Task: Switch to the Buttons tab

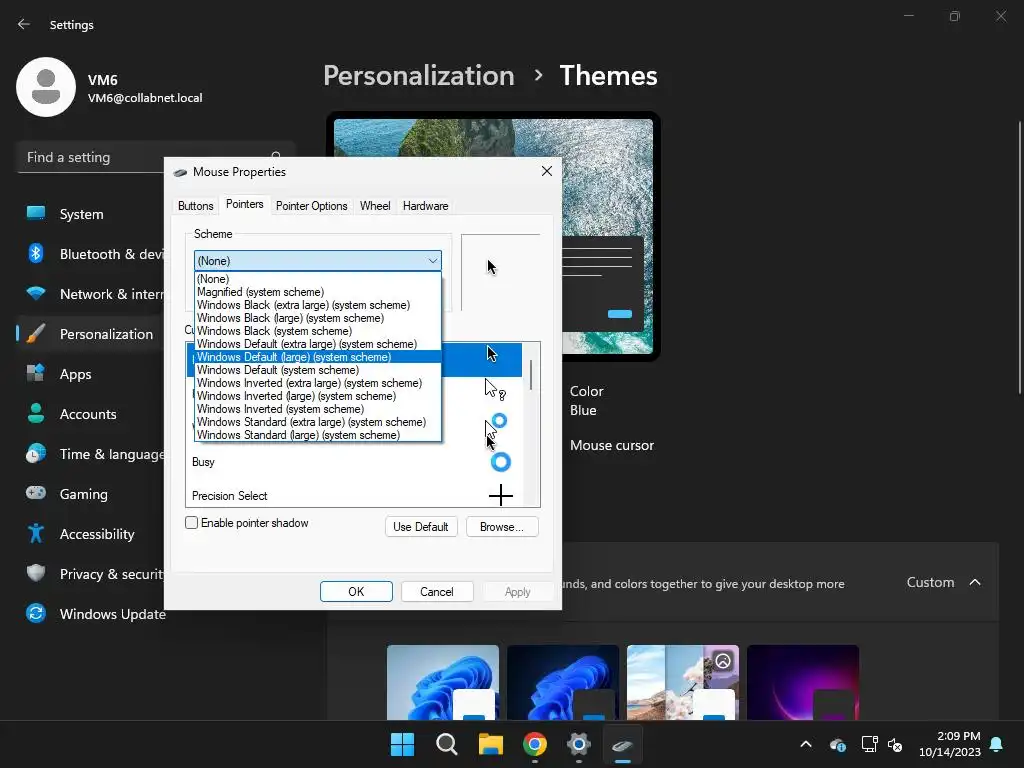Action: click(195, 206)
